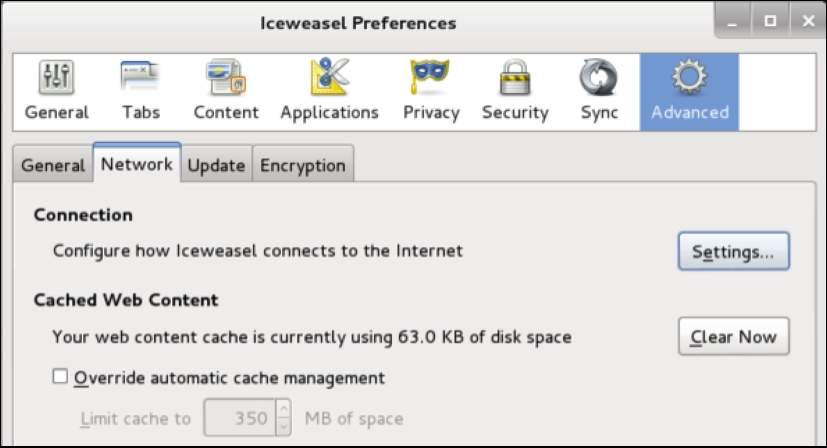The image size is (827, 448).
Task: Open connection Settings button
Action: 734,251
